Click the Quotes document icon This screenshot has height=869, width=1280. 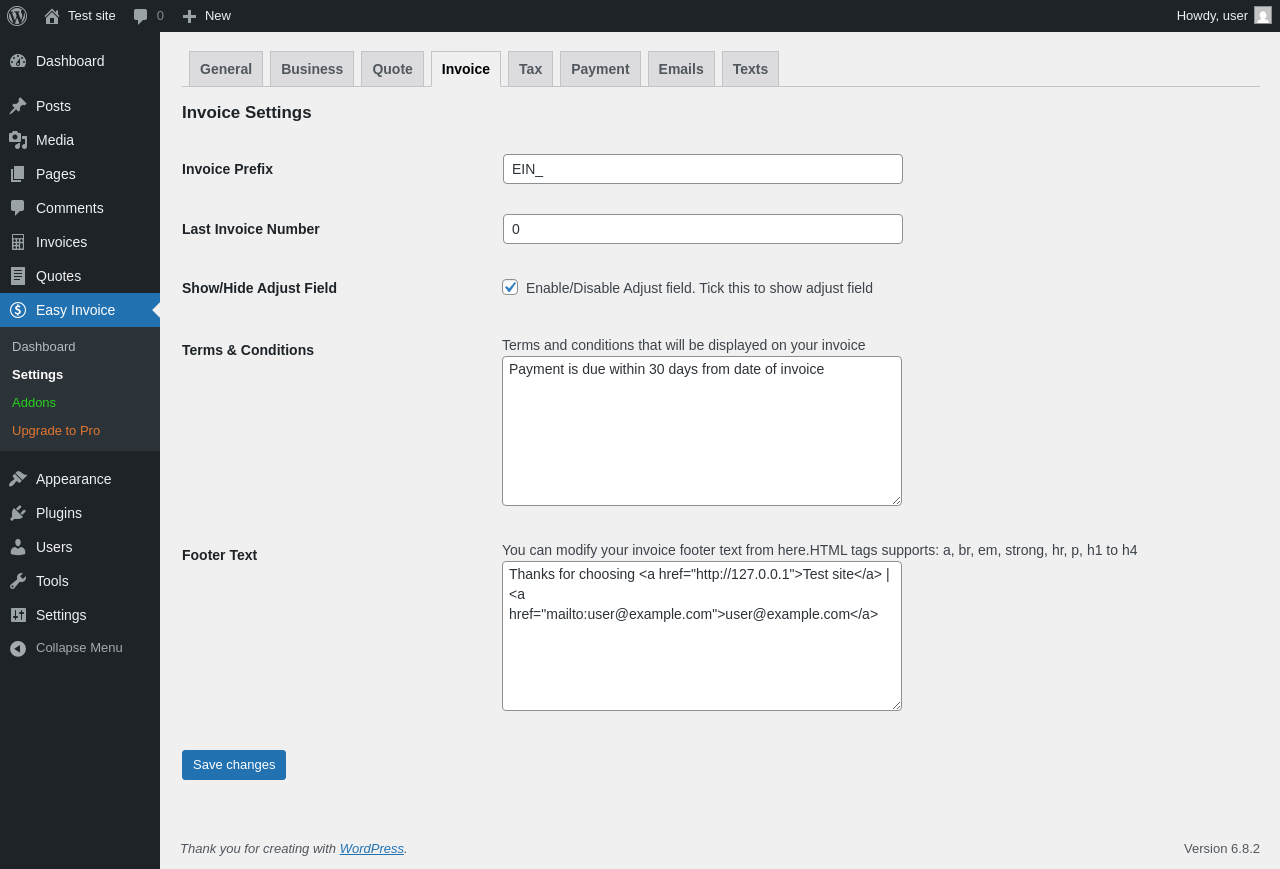[18, 276]
